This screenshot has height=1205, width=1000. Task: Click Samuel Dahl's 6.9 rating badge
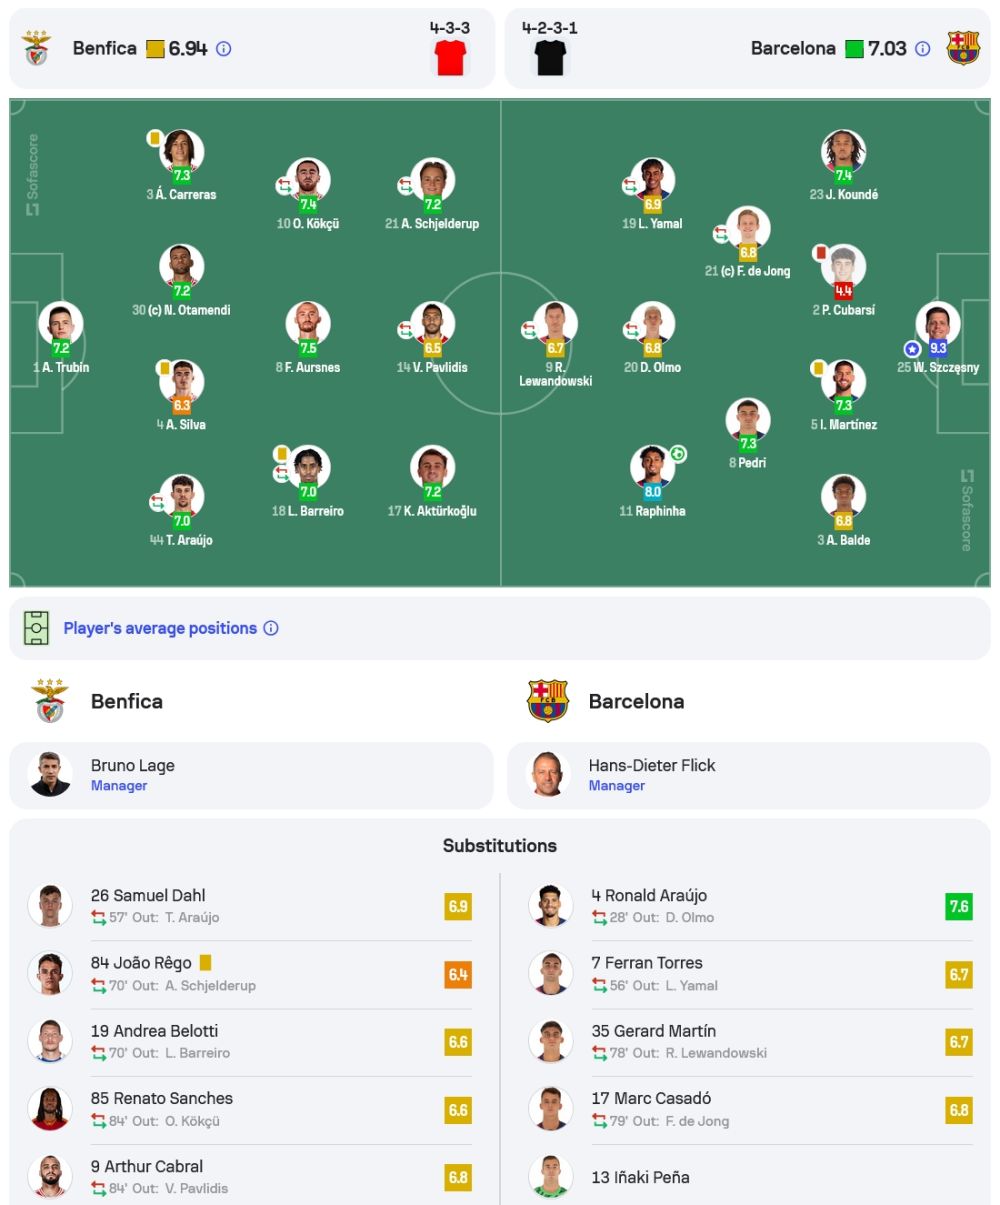[458, 906]
